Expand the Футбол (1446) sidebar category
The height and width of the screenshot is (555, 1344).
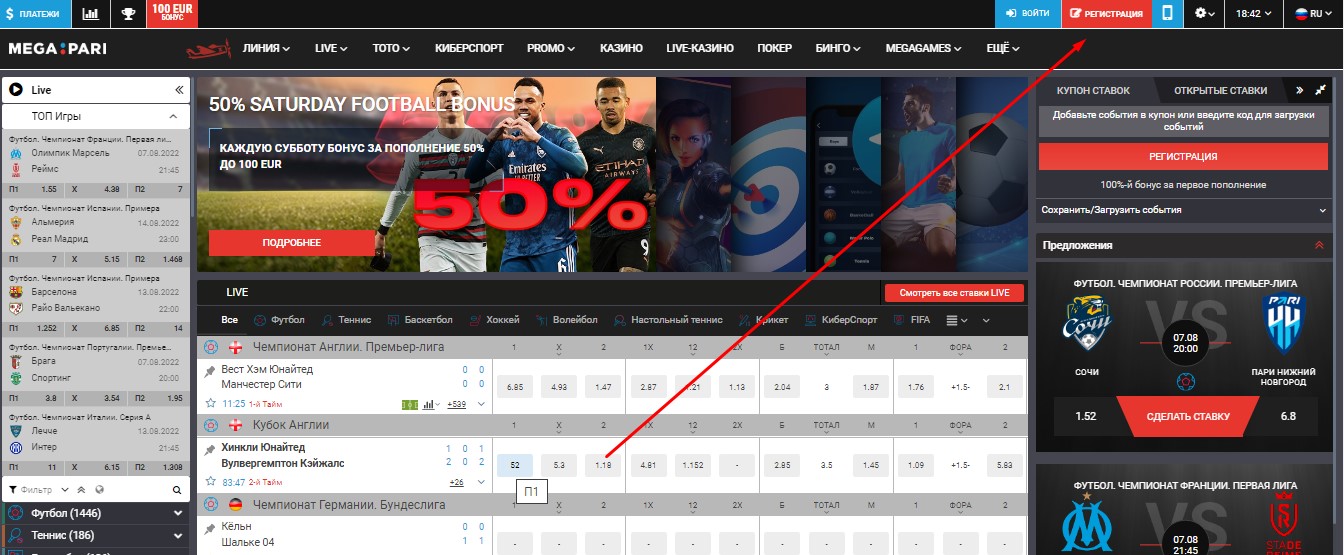pyautogui.click(x=96, y=514)
